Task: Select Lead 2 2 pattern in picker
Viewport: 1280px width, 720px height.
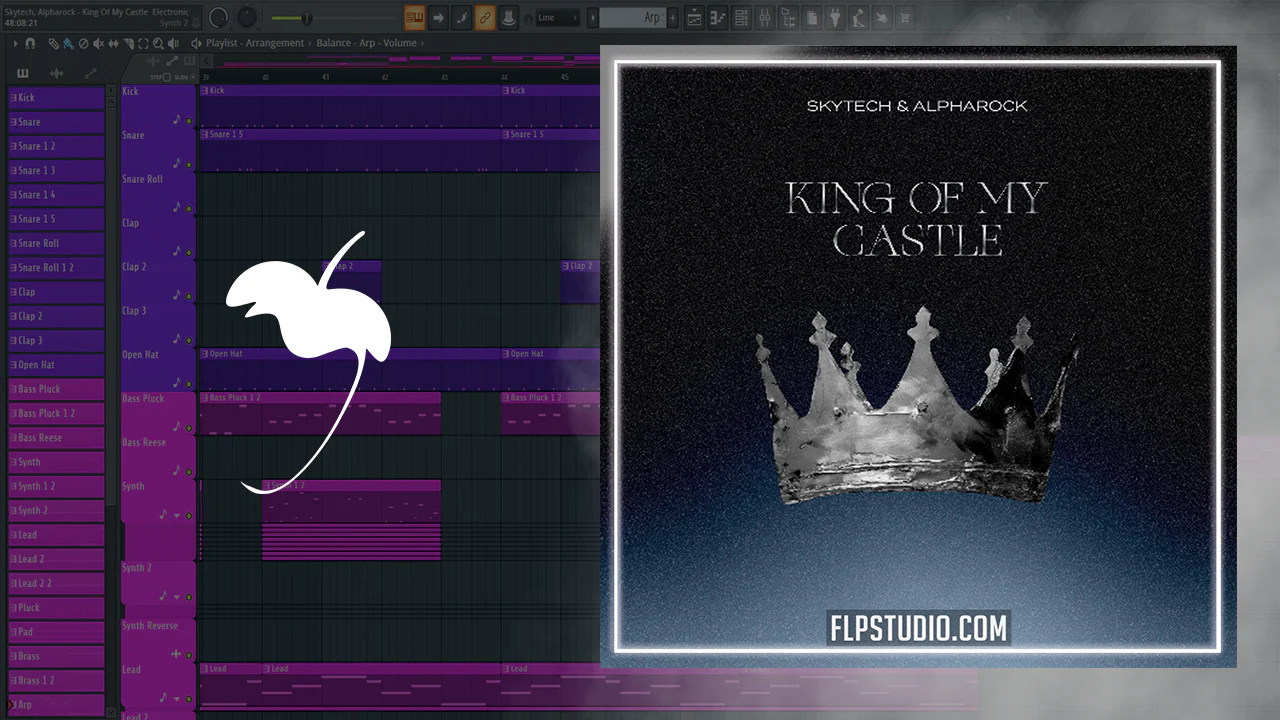Action: 56,583
